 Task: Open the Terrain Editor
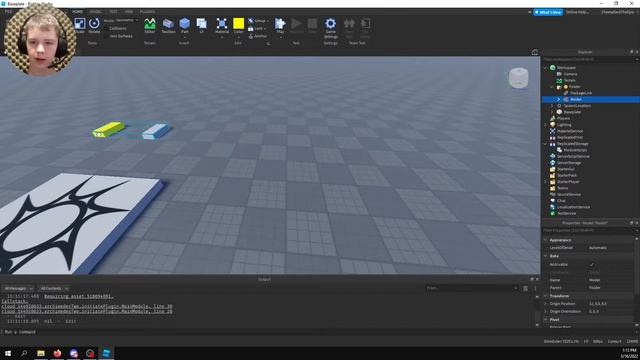[x=150, y=26]
